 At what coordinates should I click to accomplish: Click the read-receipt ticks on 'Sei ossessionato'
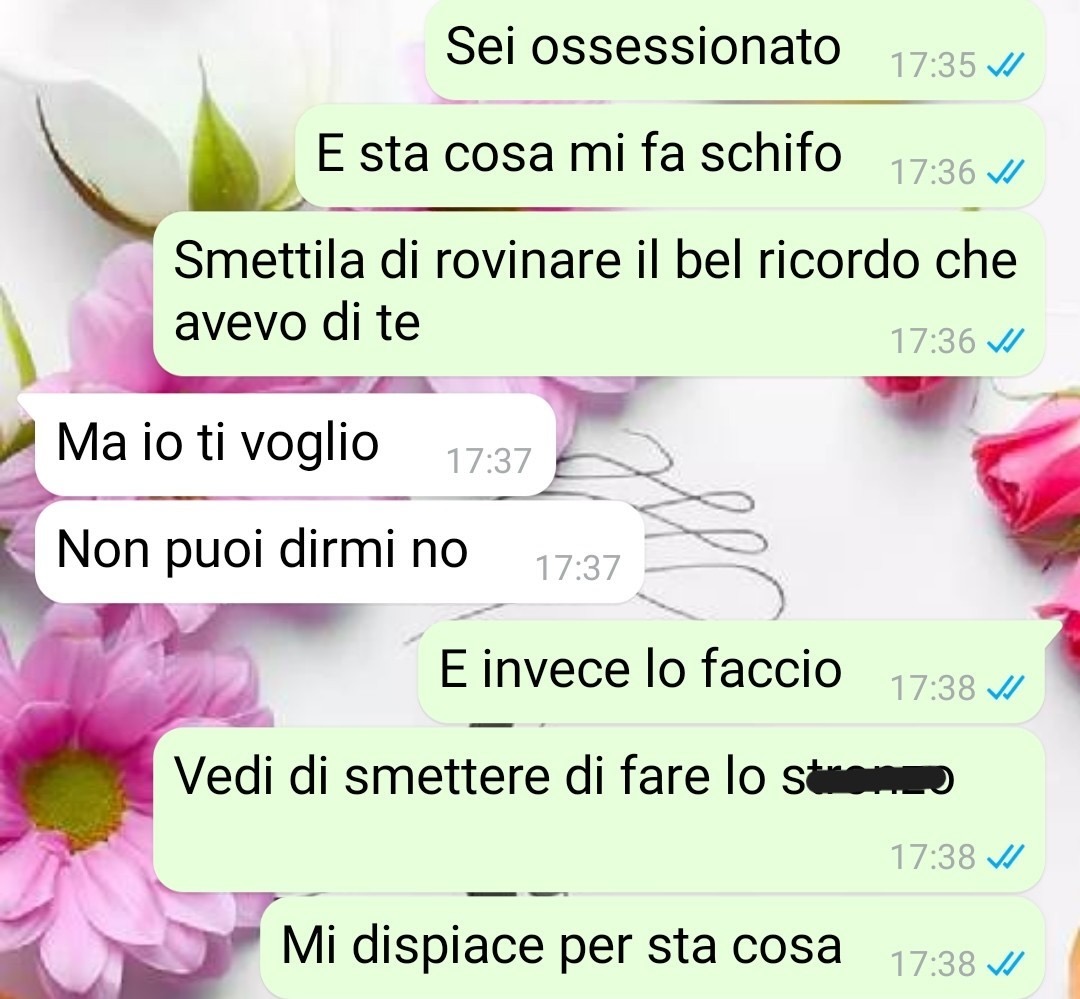1006,65
